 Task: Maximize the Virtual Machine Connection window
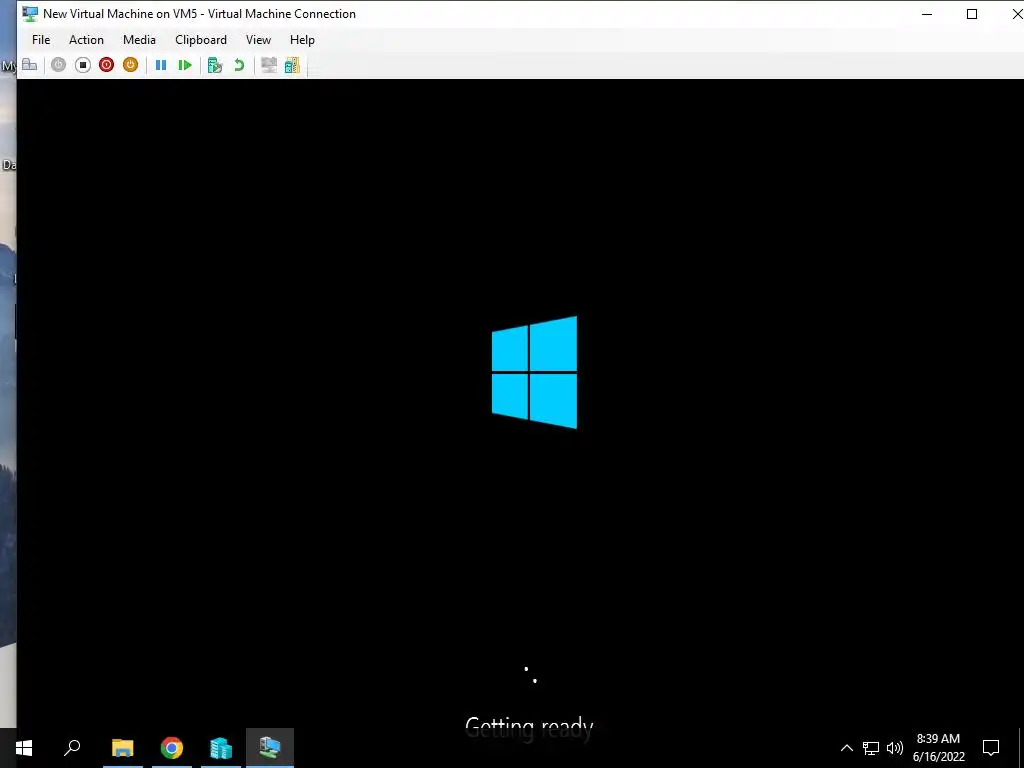pos(972,14)
